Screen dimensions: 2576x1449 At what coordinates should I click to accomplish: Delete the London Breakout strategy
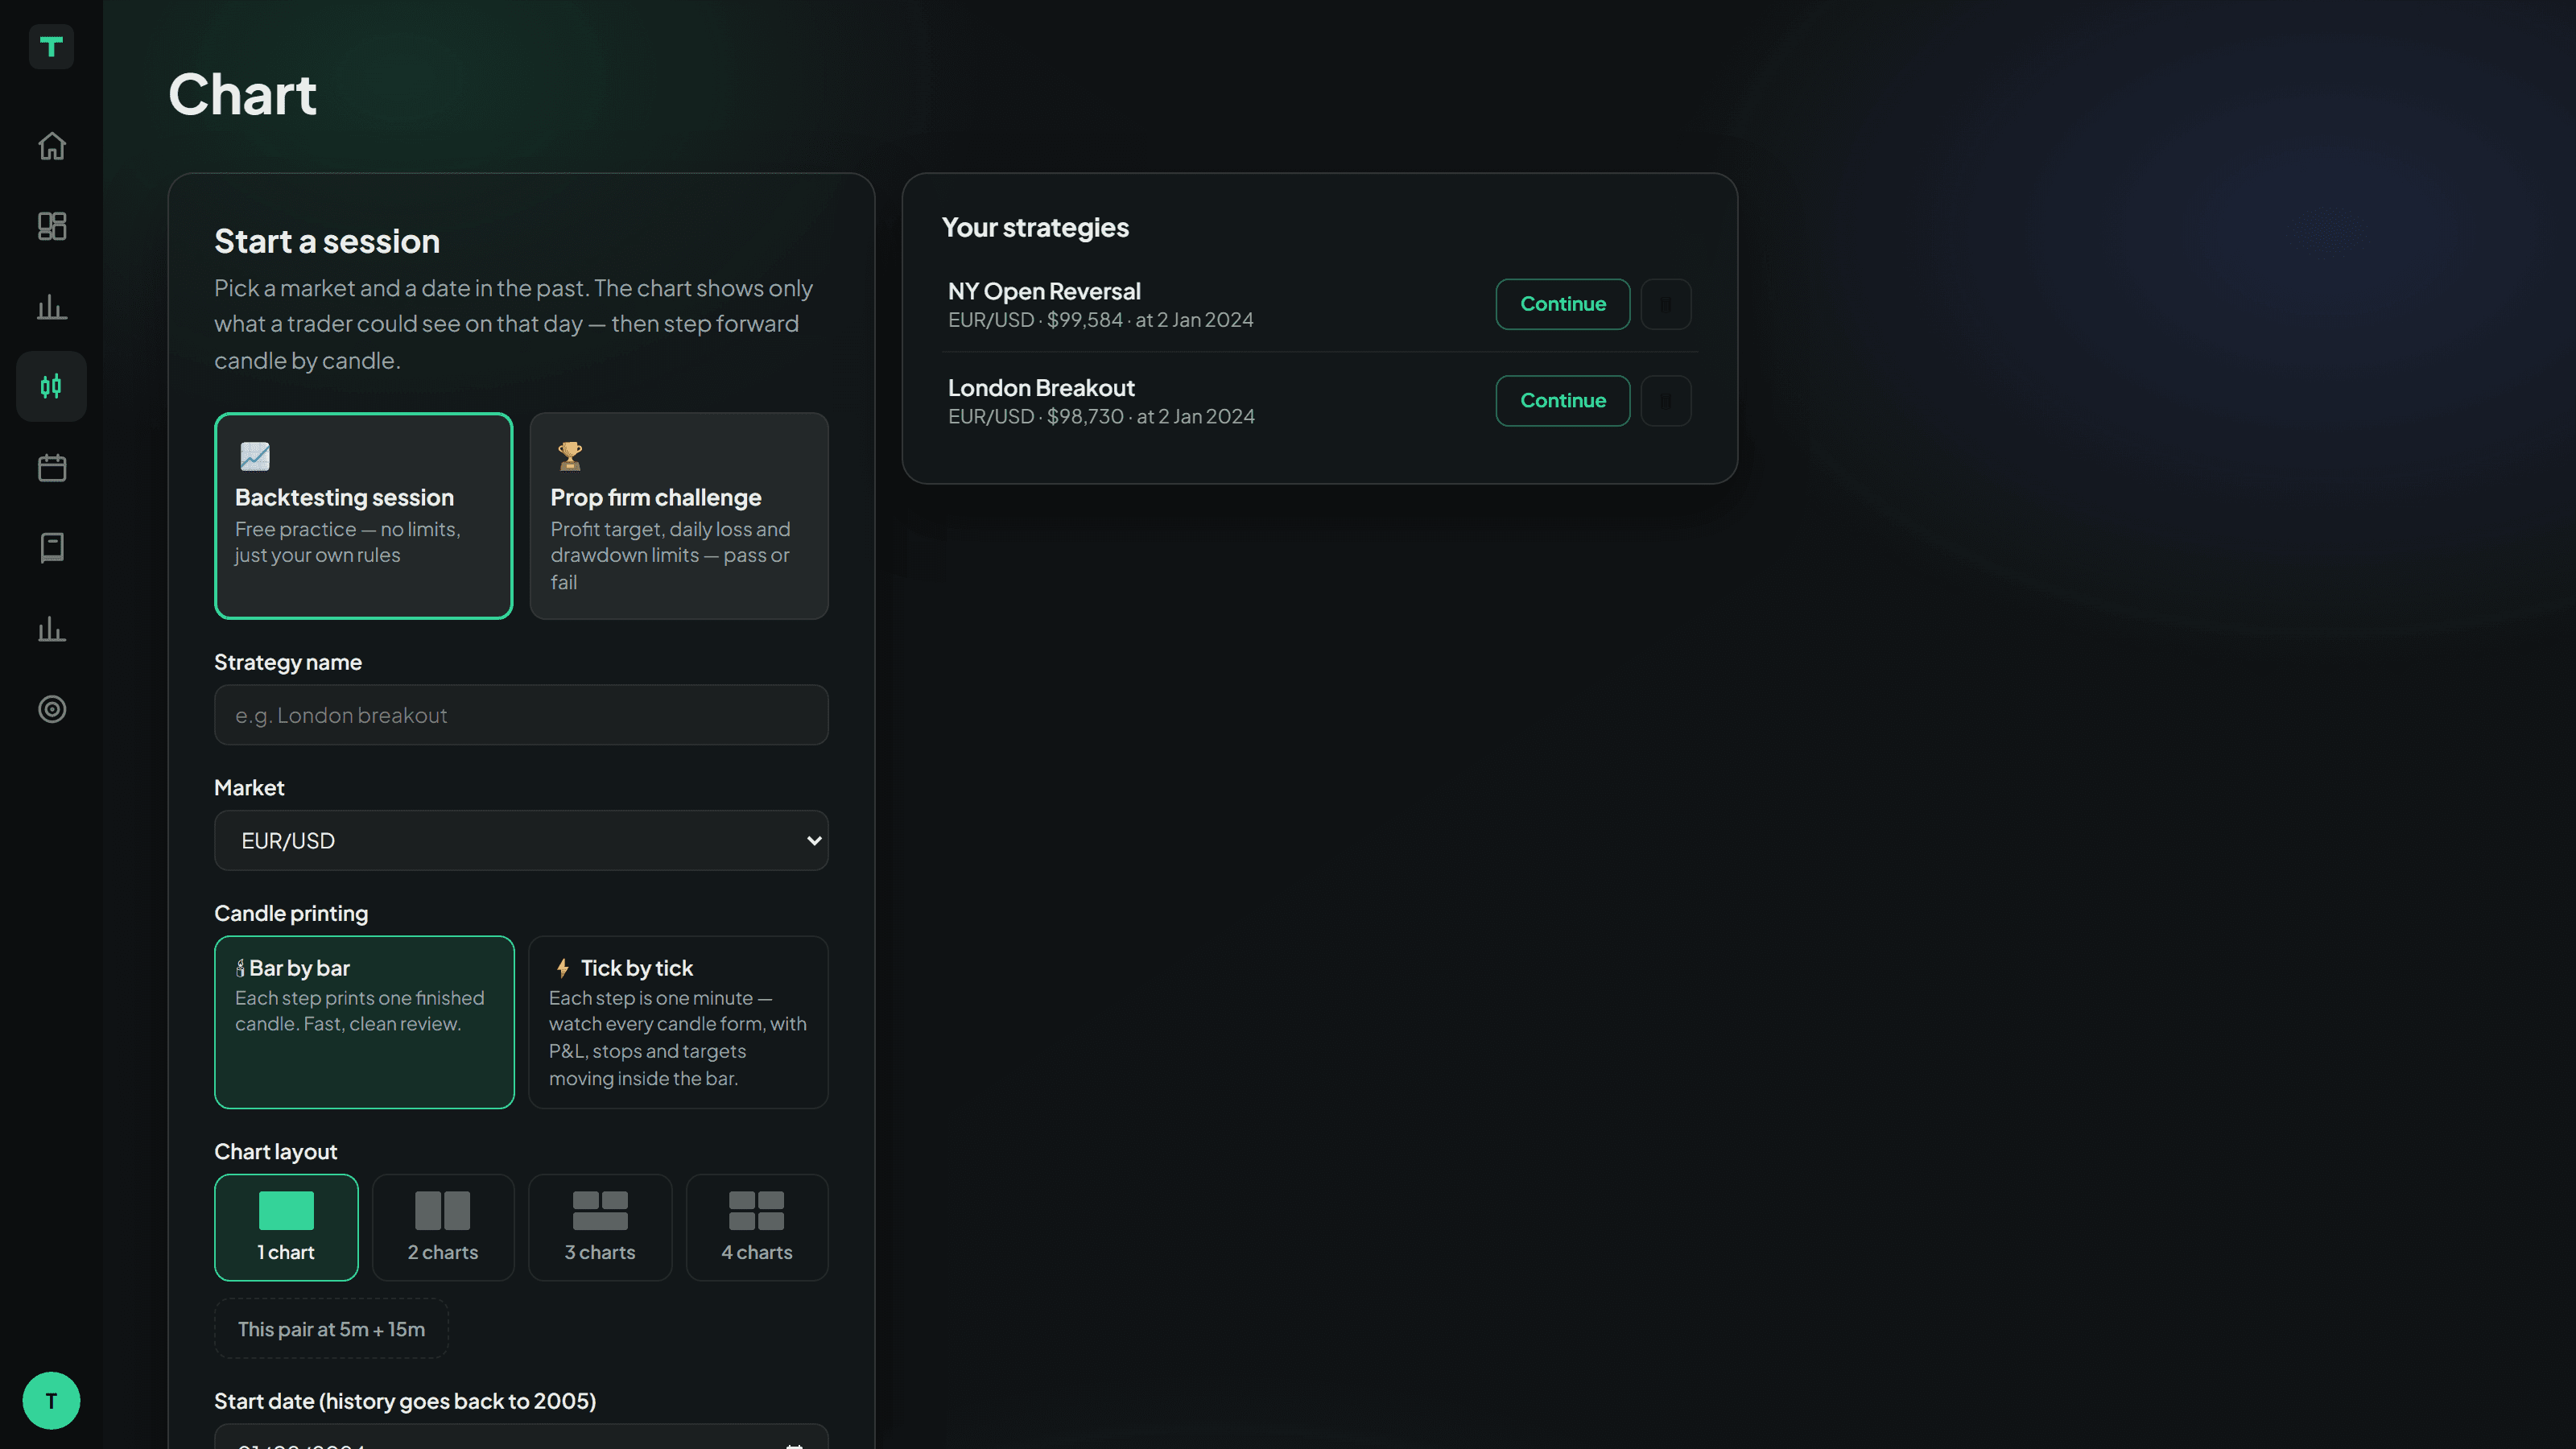click(1666, 400)
